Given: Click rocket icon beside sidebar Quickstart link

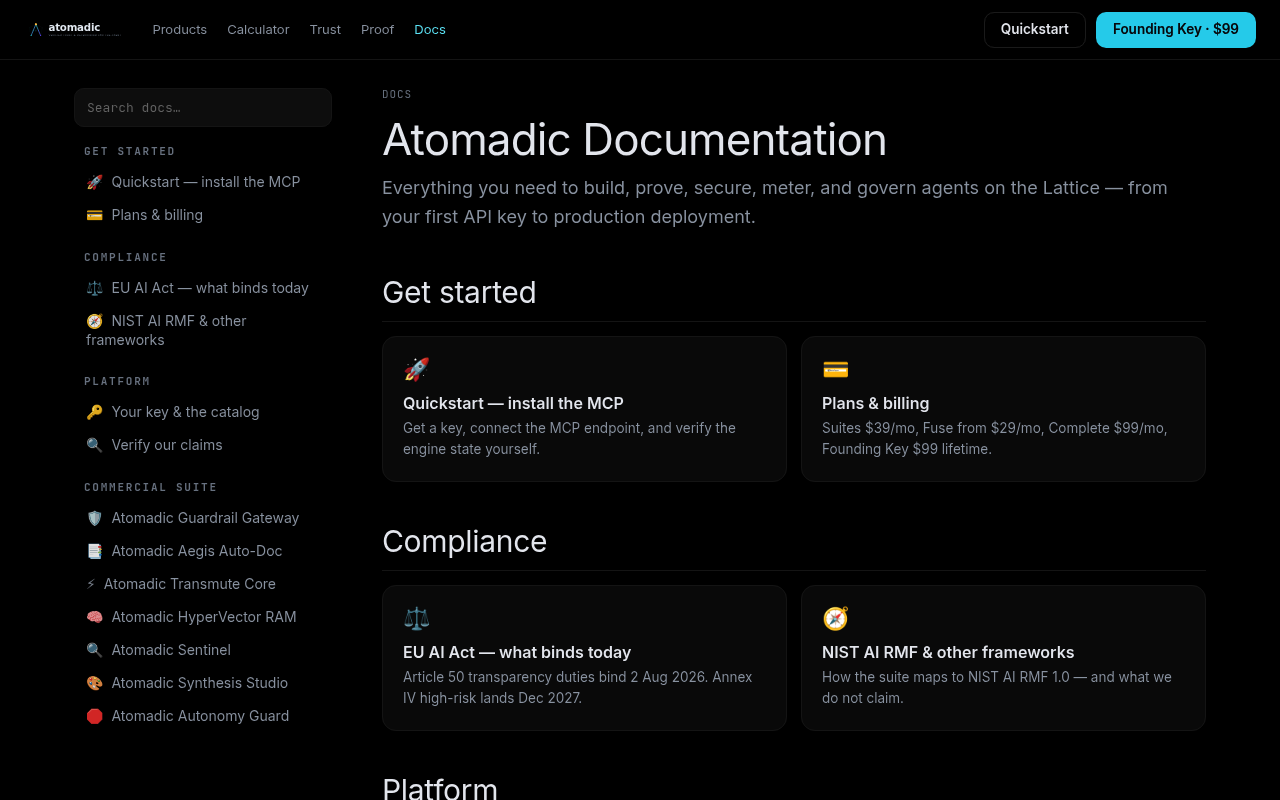Looking at the screenshot, I should [x=94, y=182].
